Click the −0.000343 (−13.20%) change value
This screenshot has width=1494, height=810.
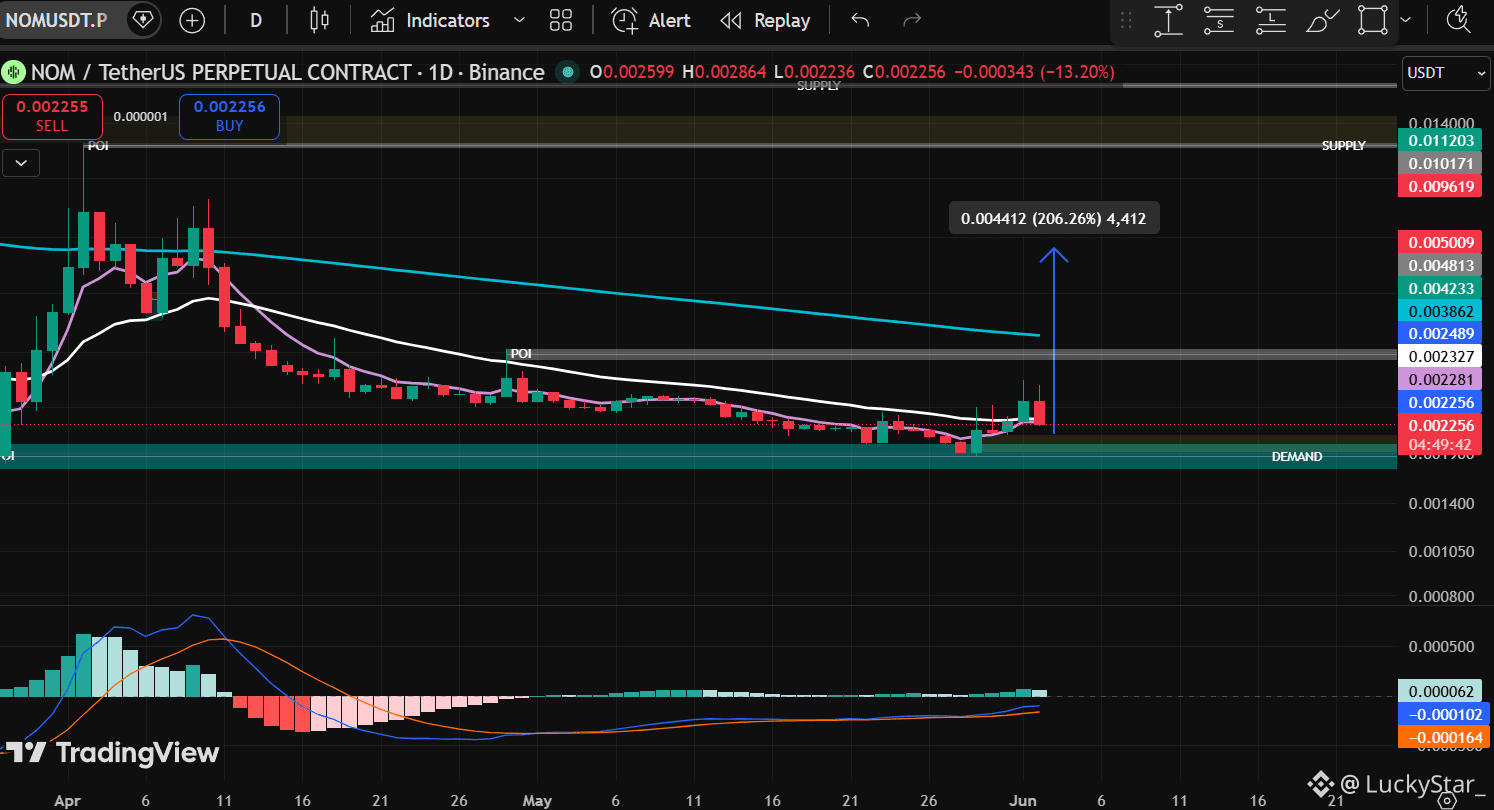click(x=1034, y=72)
